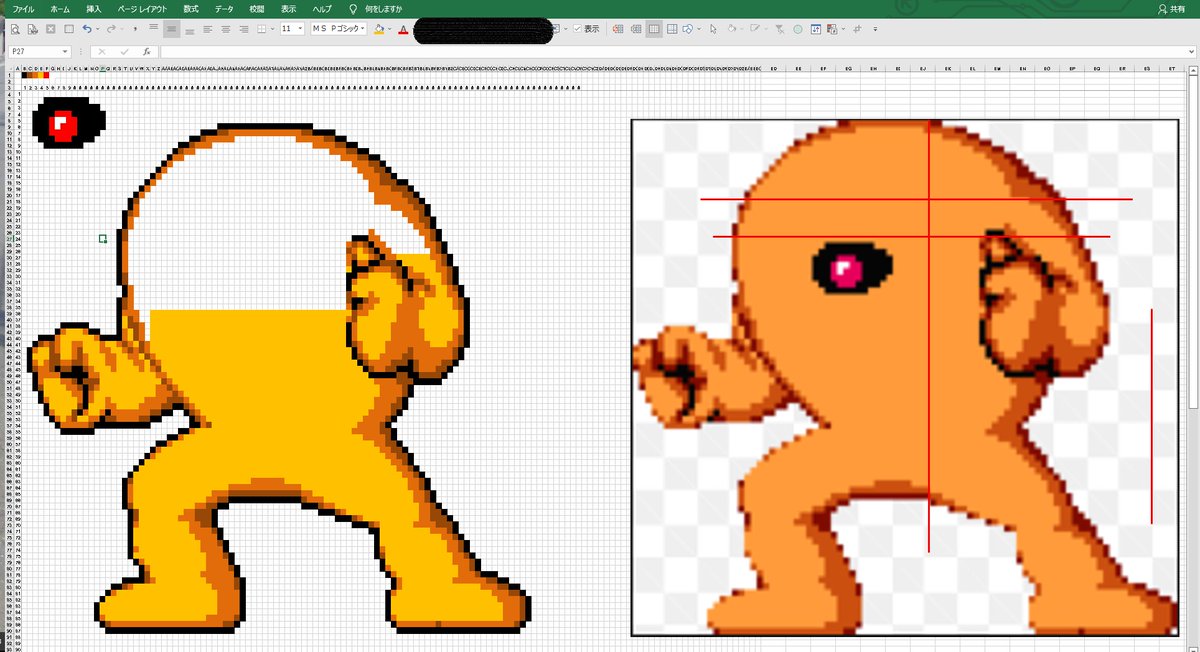Toggle left text alignment

[207, 29]
